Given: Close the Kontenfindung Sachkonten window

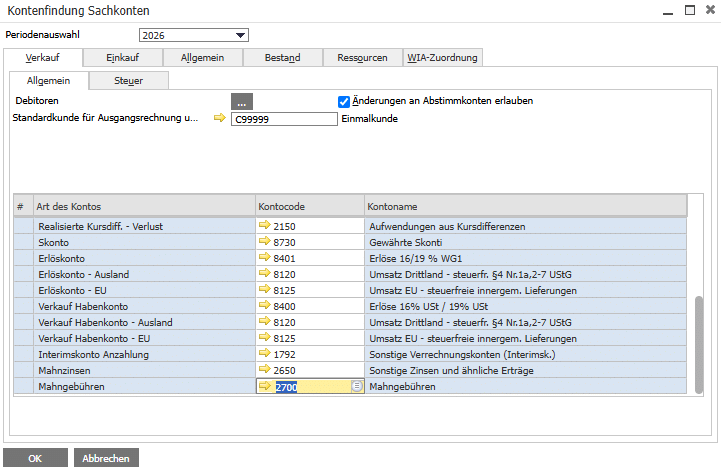Looking at the screenshot, I should coord(710,10).
